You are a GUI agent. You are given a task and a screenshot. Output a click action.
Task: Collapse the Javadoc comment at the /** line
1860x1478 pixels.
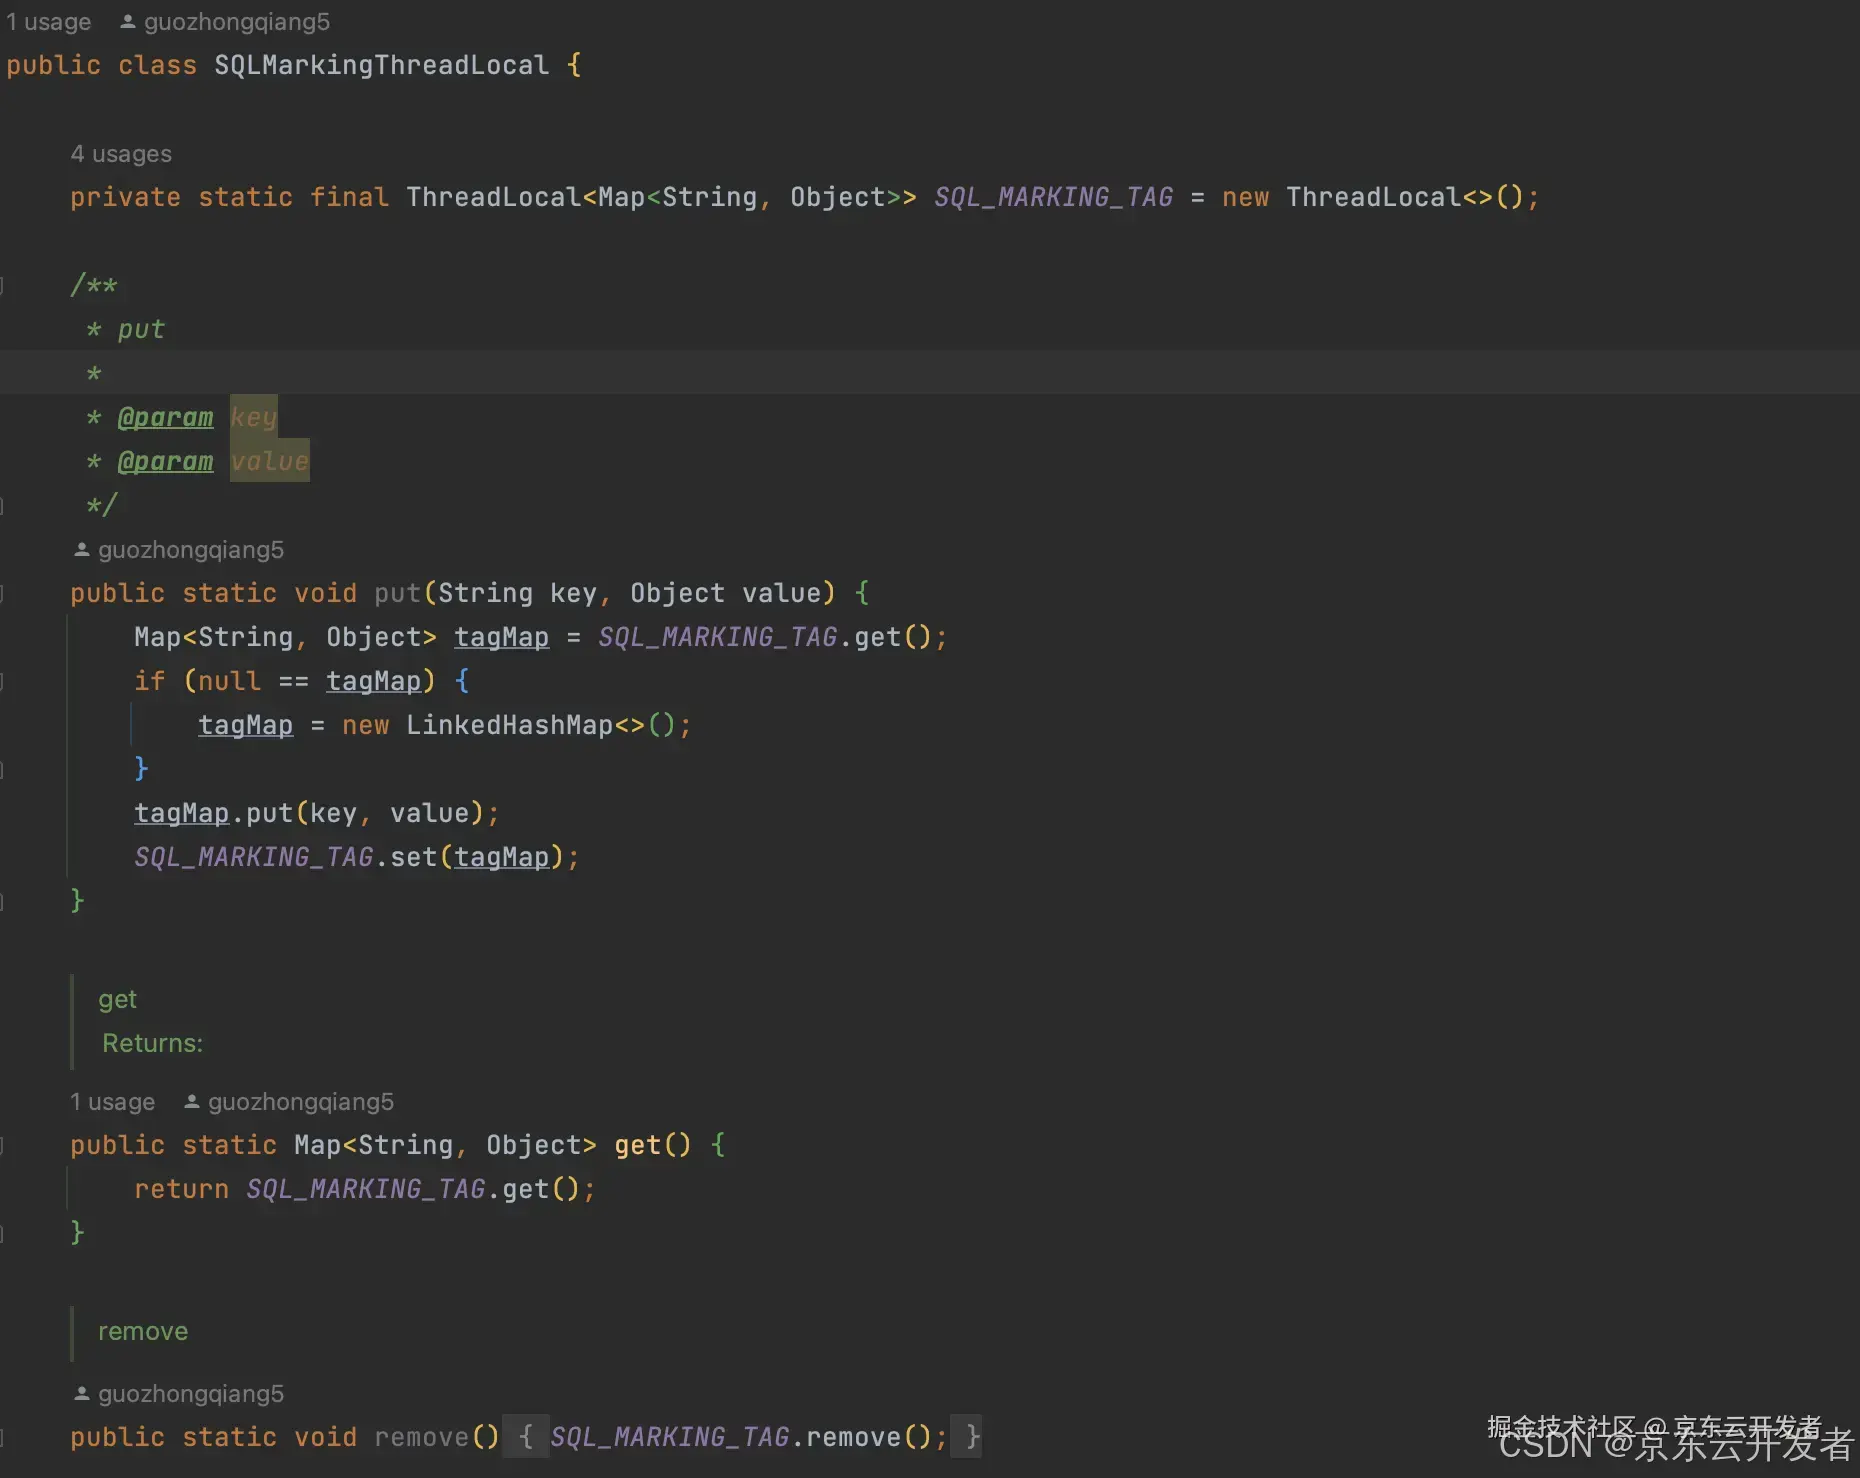2,286
